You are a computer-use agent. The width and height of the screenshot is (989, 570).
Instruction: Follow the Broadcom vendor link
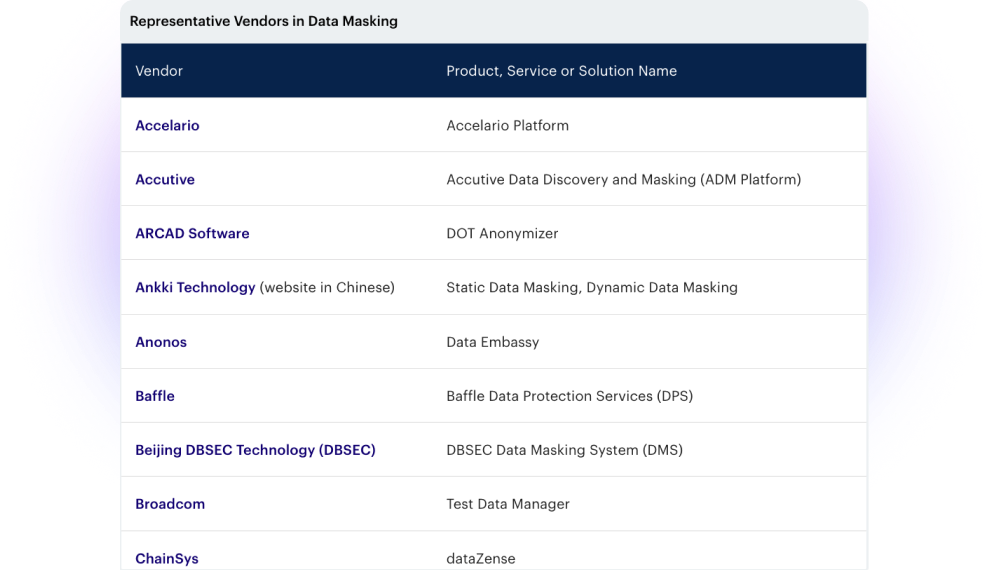point(170,504)
